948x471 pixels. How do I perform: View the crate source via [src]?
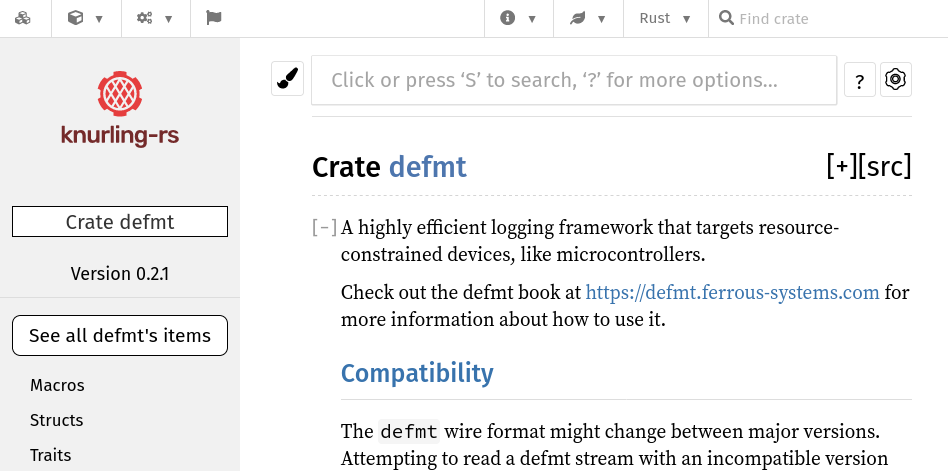[x=885, y=166]
